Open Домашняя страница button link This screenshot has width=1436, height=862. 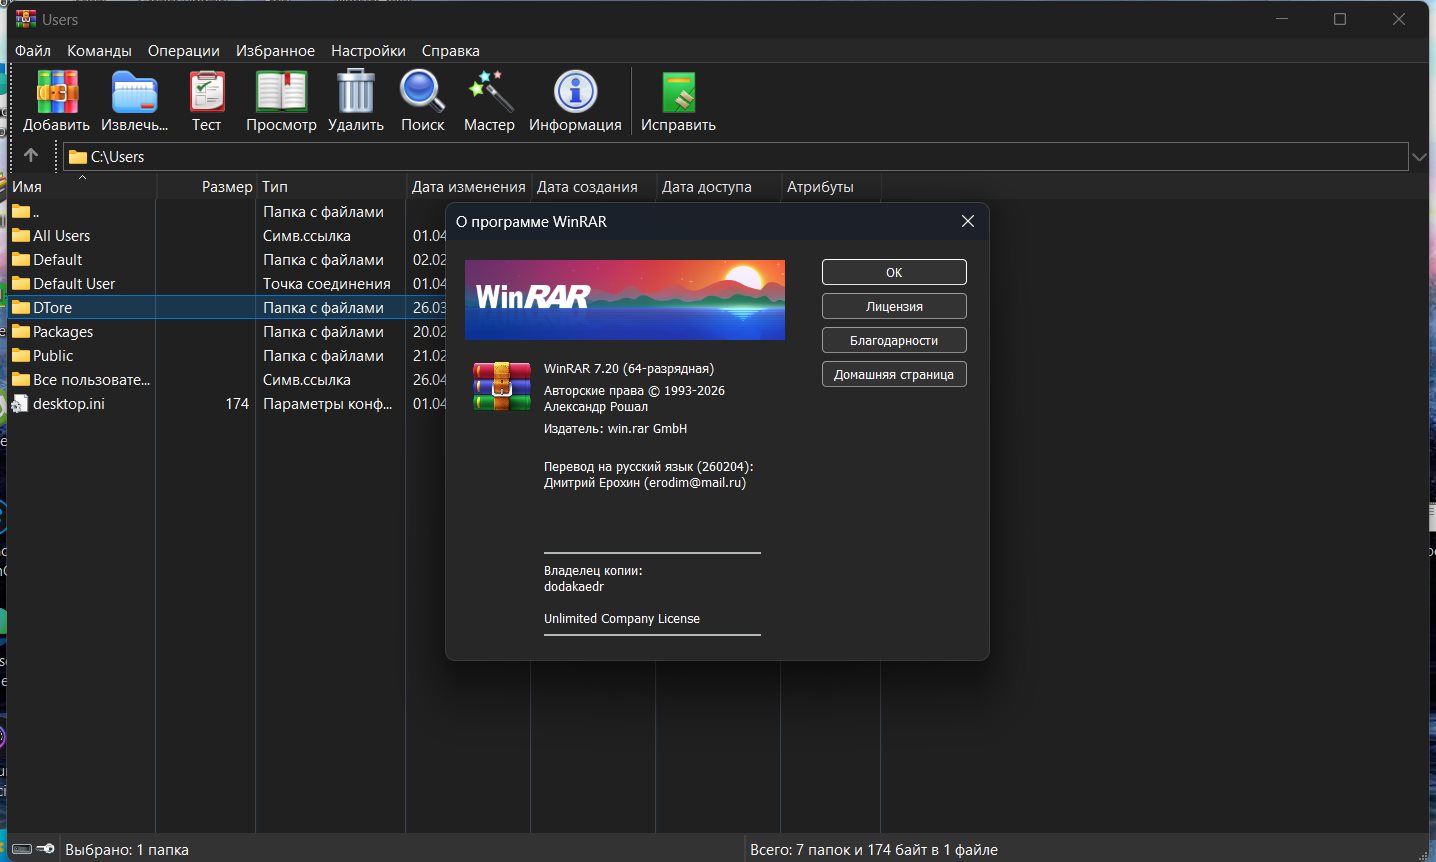894,375
